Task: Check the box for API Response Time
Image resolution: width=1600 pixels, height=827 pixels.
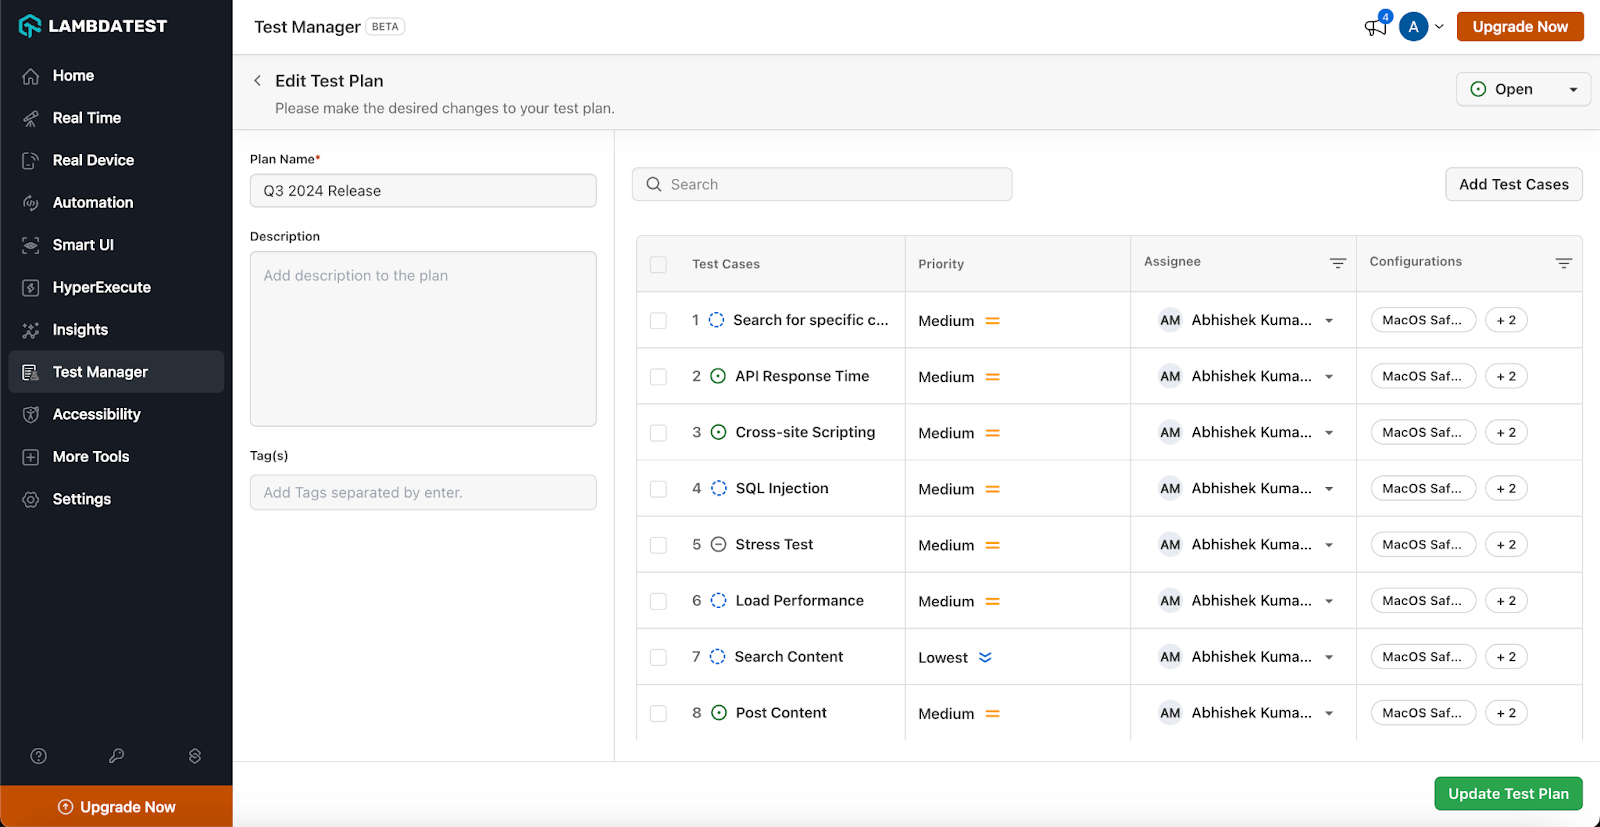Action: tap(658, 377)
